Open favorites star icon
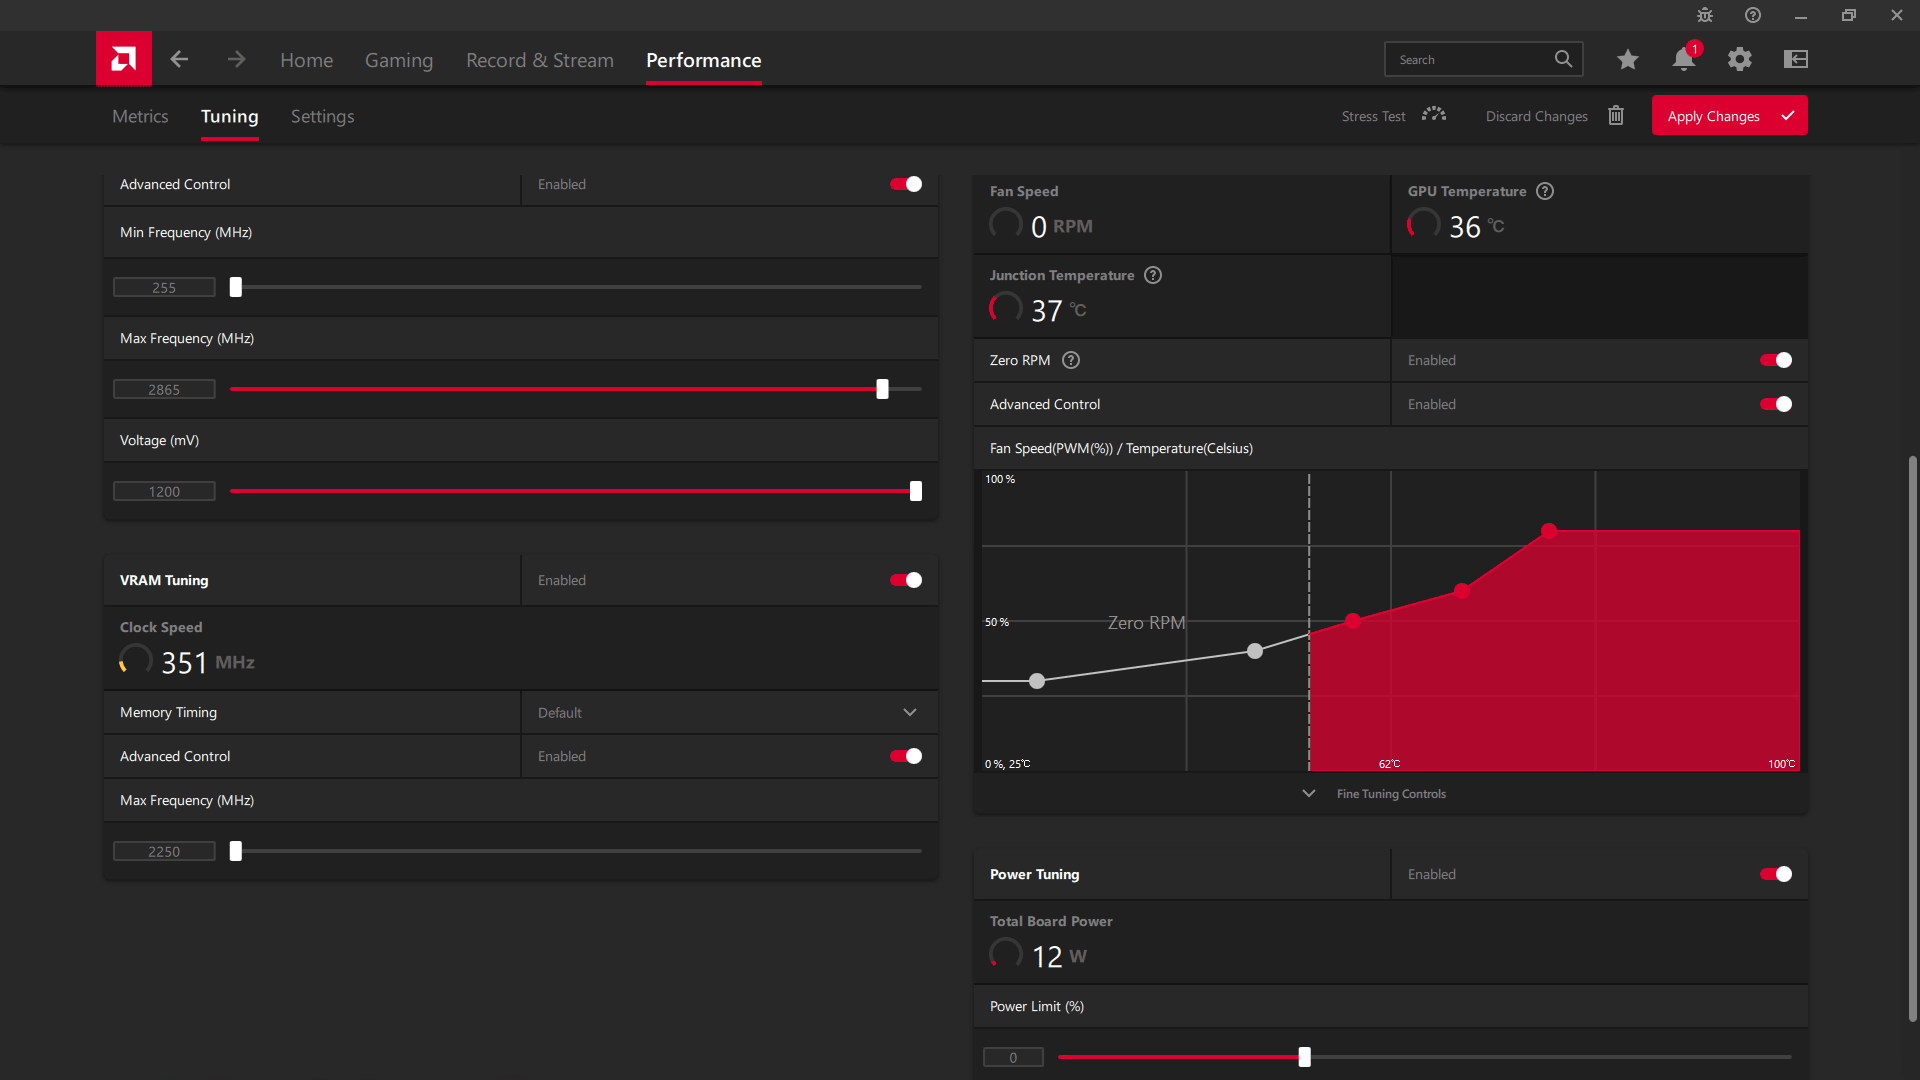Screen dimensions: 1920x1080 point(1628,59)
